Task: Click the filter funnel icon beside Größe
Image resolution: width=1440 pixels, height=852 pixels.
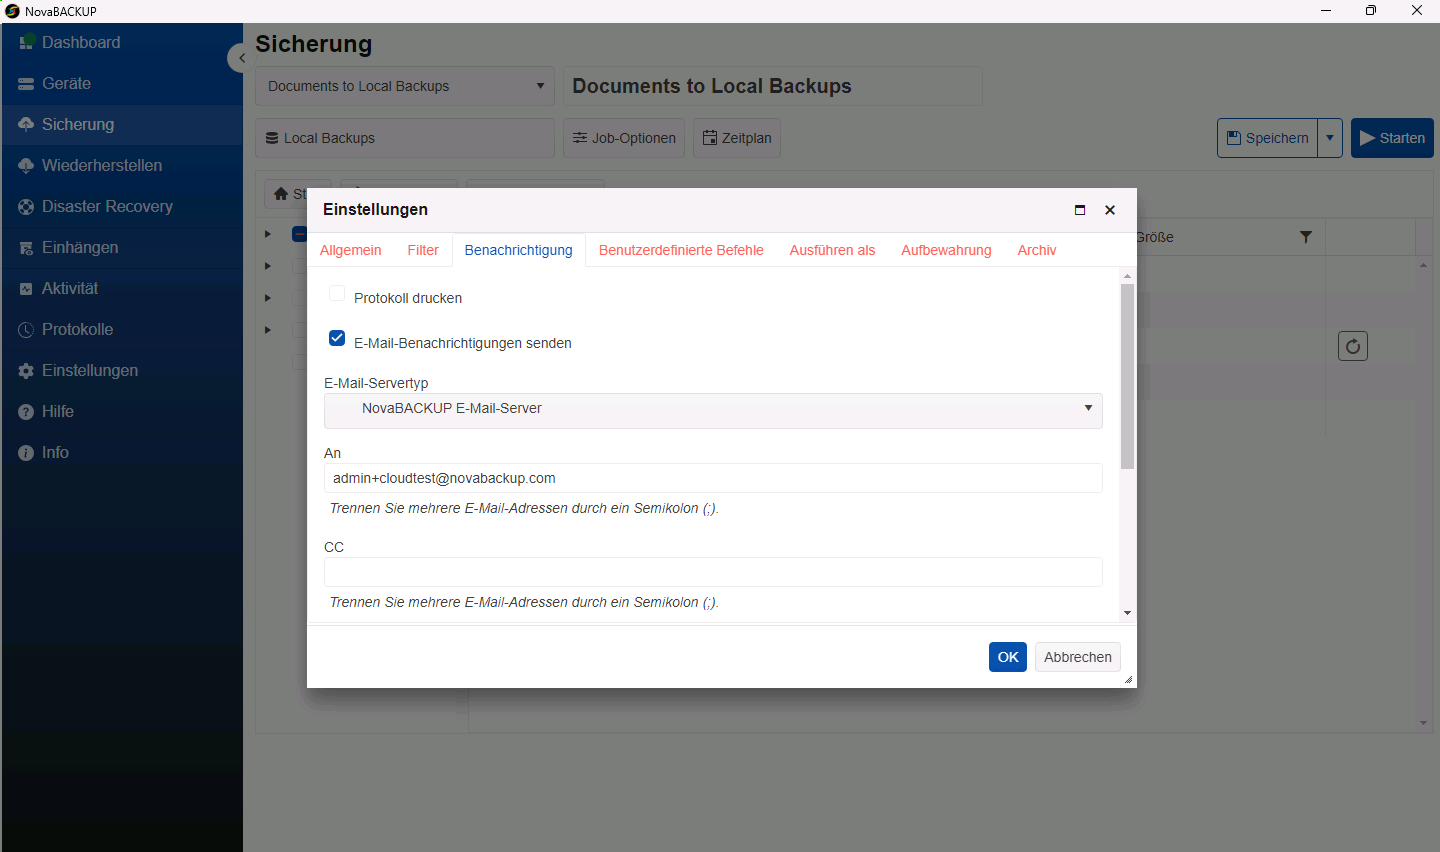Action: 1305,237
